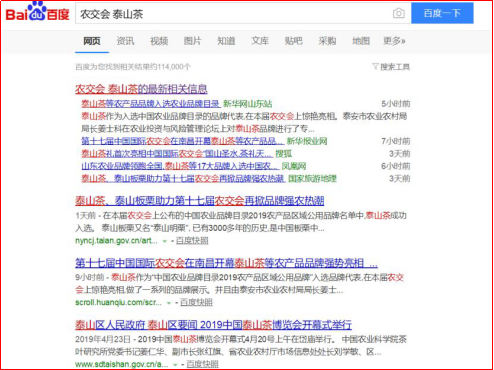This screenshot has width=494, height=370.
Task: Expand dropdown arrow next to scroll.huanqiu.com
Action: tap(169, 303)
